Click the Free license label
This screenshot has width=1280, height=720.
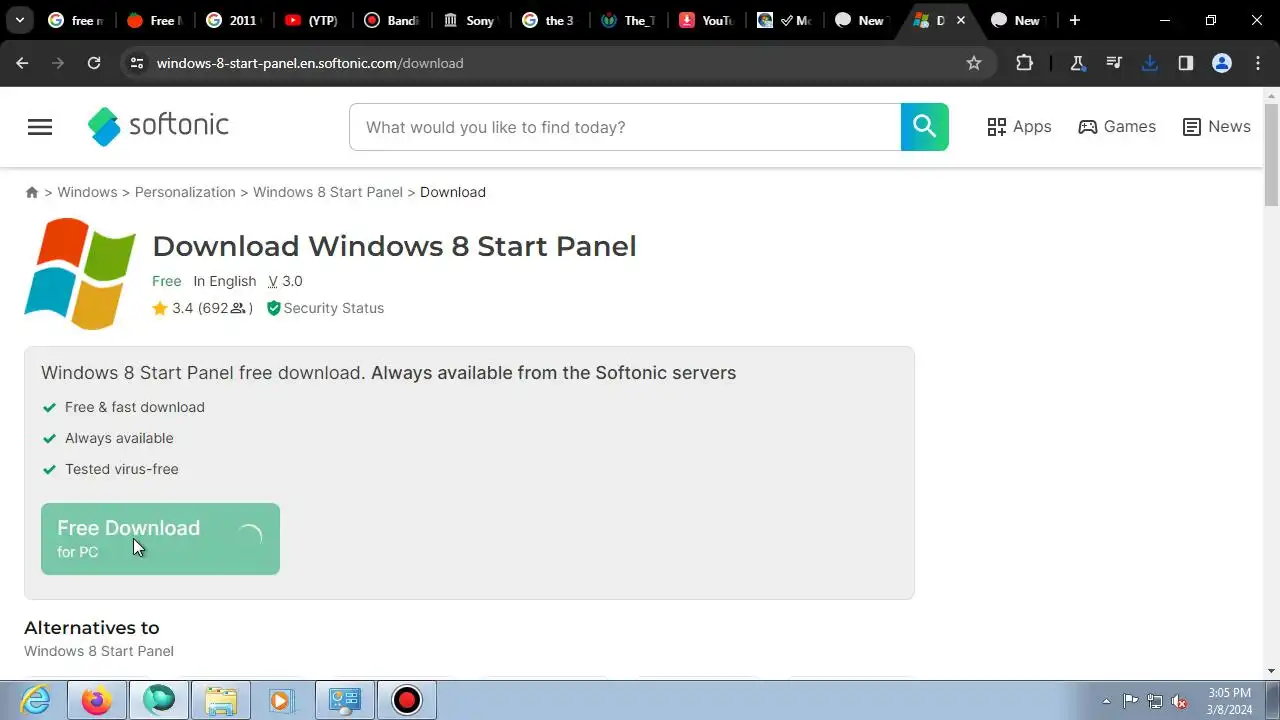[x=167, y=281]
